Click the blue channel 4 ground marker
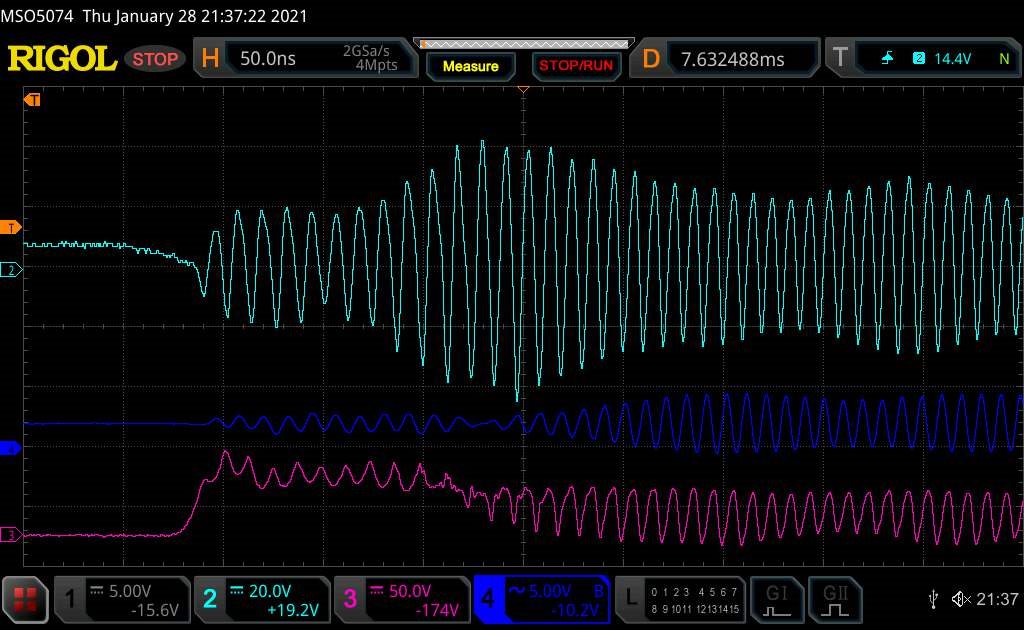This screenshot has height=630, width=1024. pos(10,448)
